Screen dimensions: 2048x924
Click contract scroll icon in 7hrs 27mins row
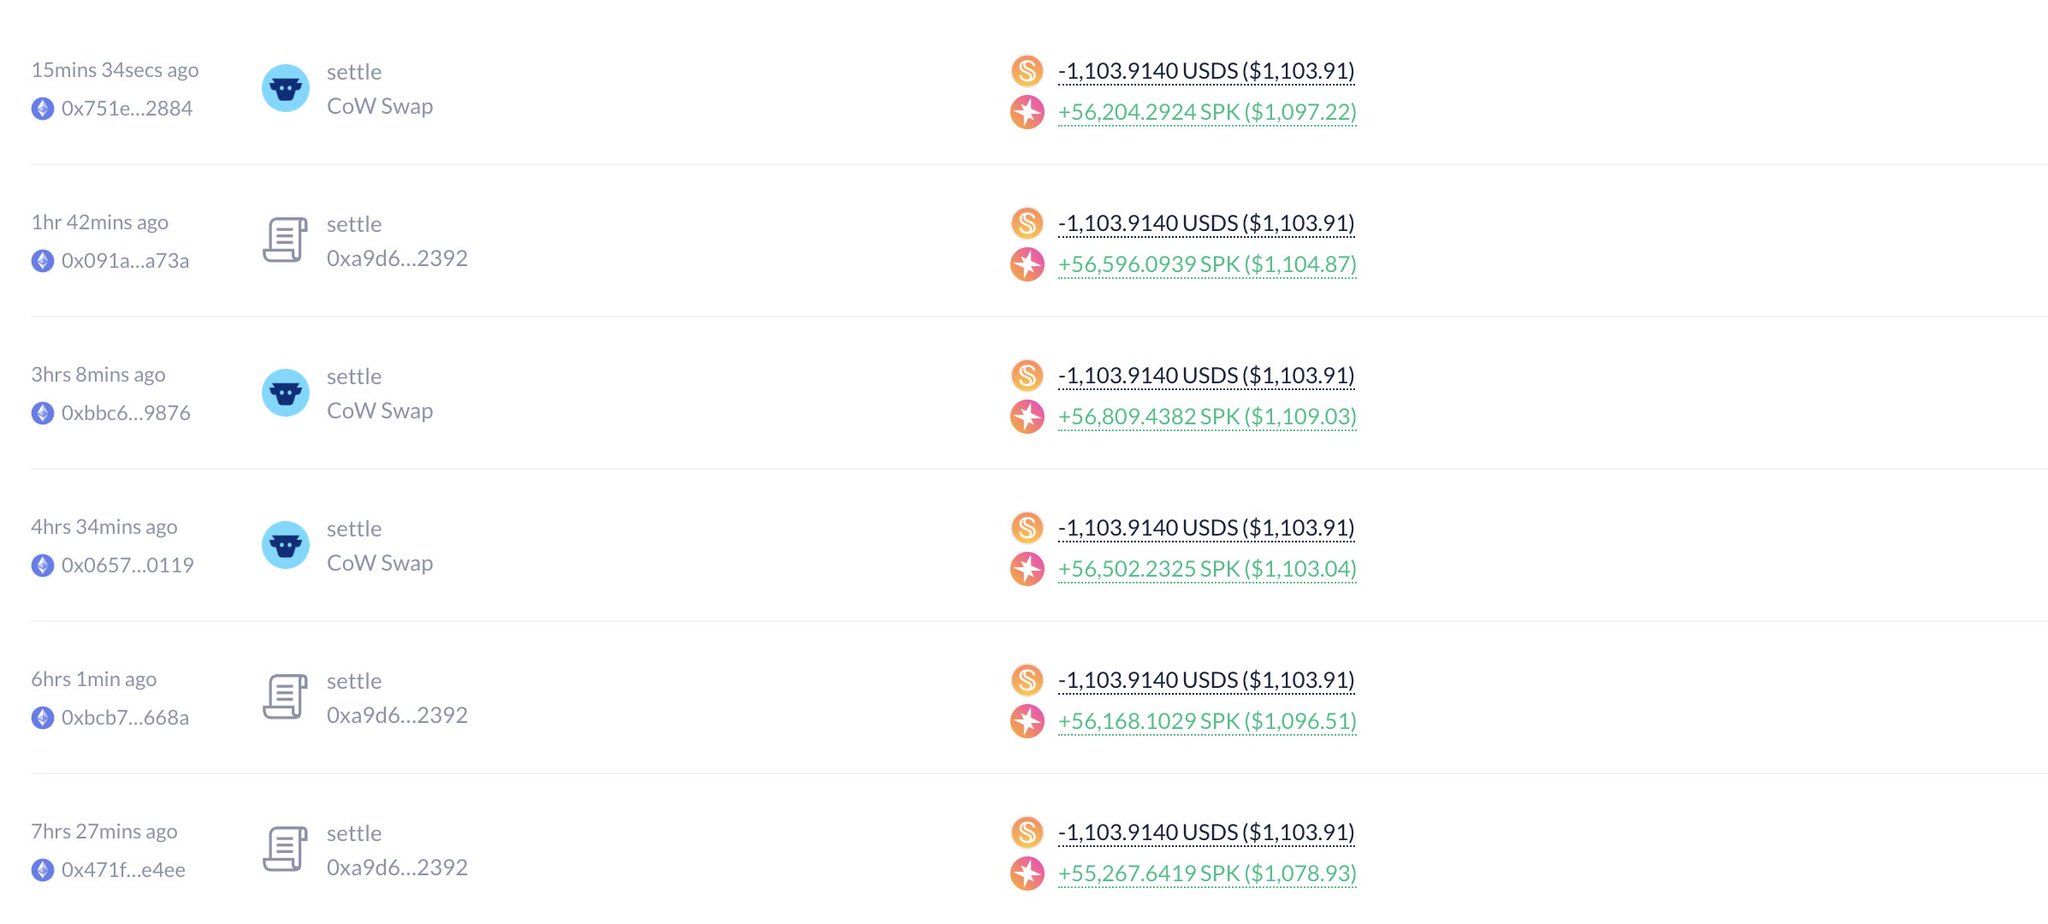click(x=285, y=849)
